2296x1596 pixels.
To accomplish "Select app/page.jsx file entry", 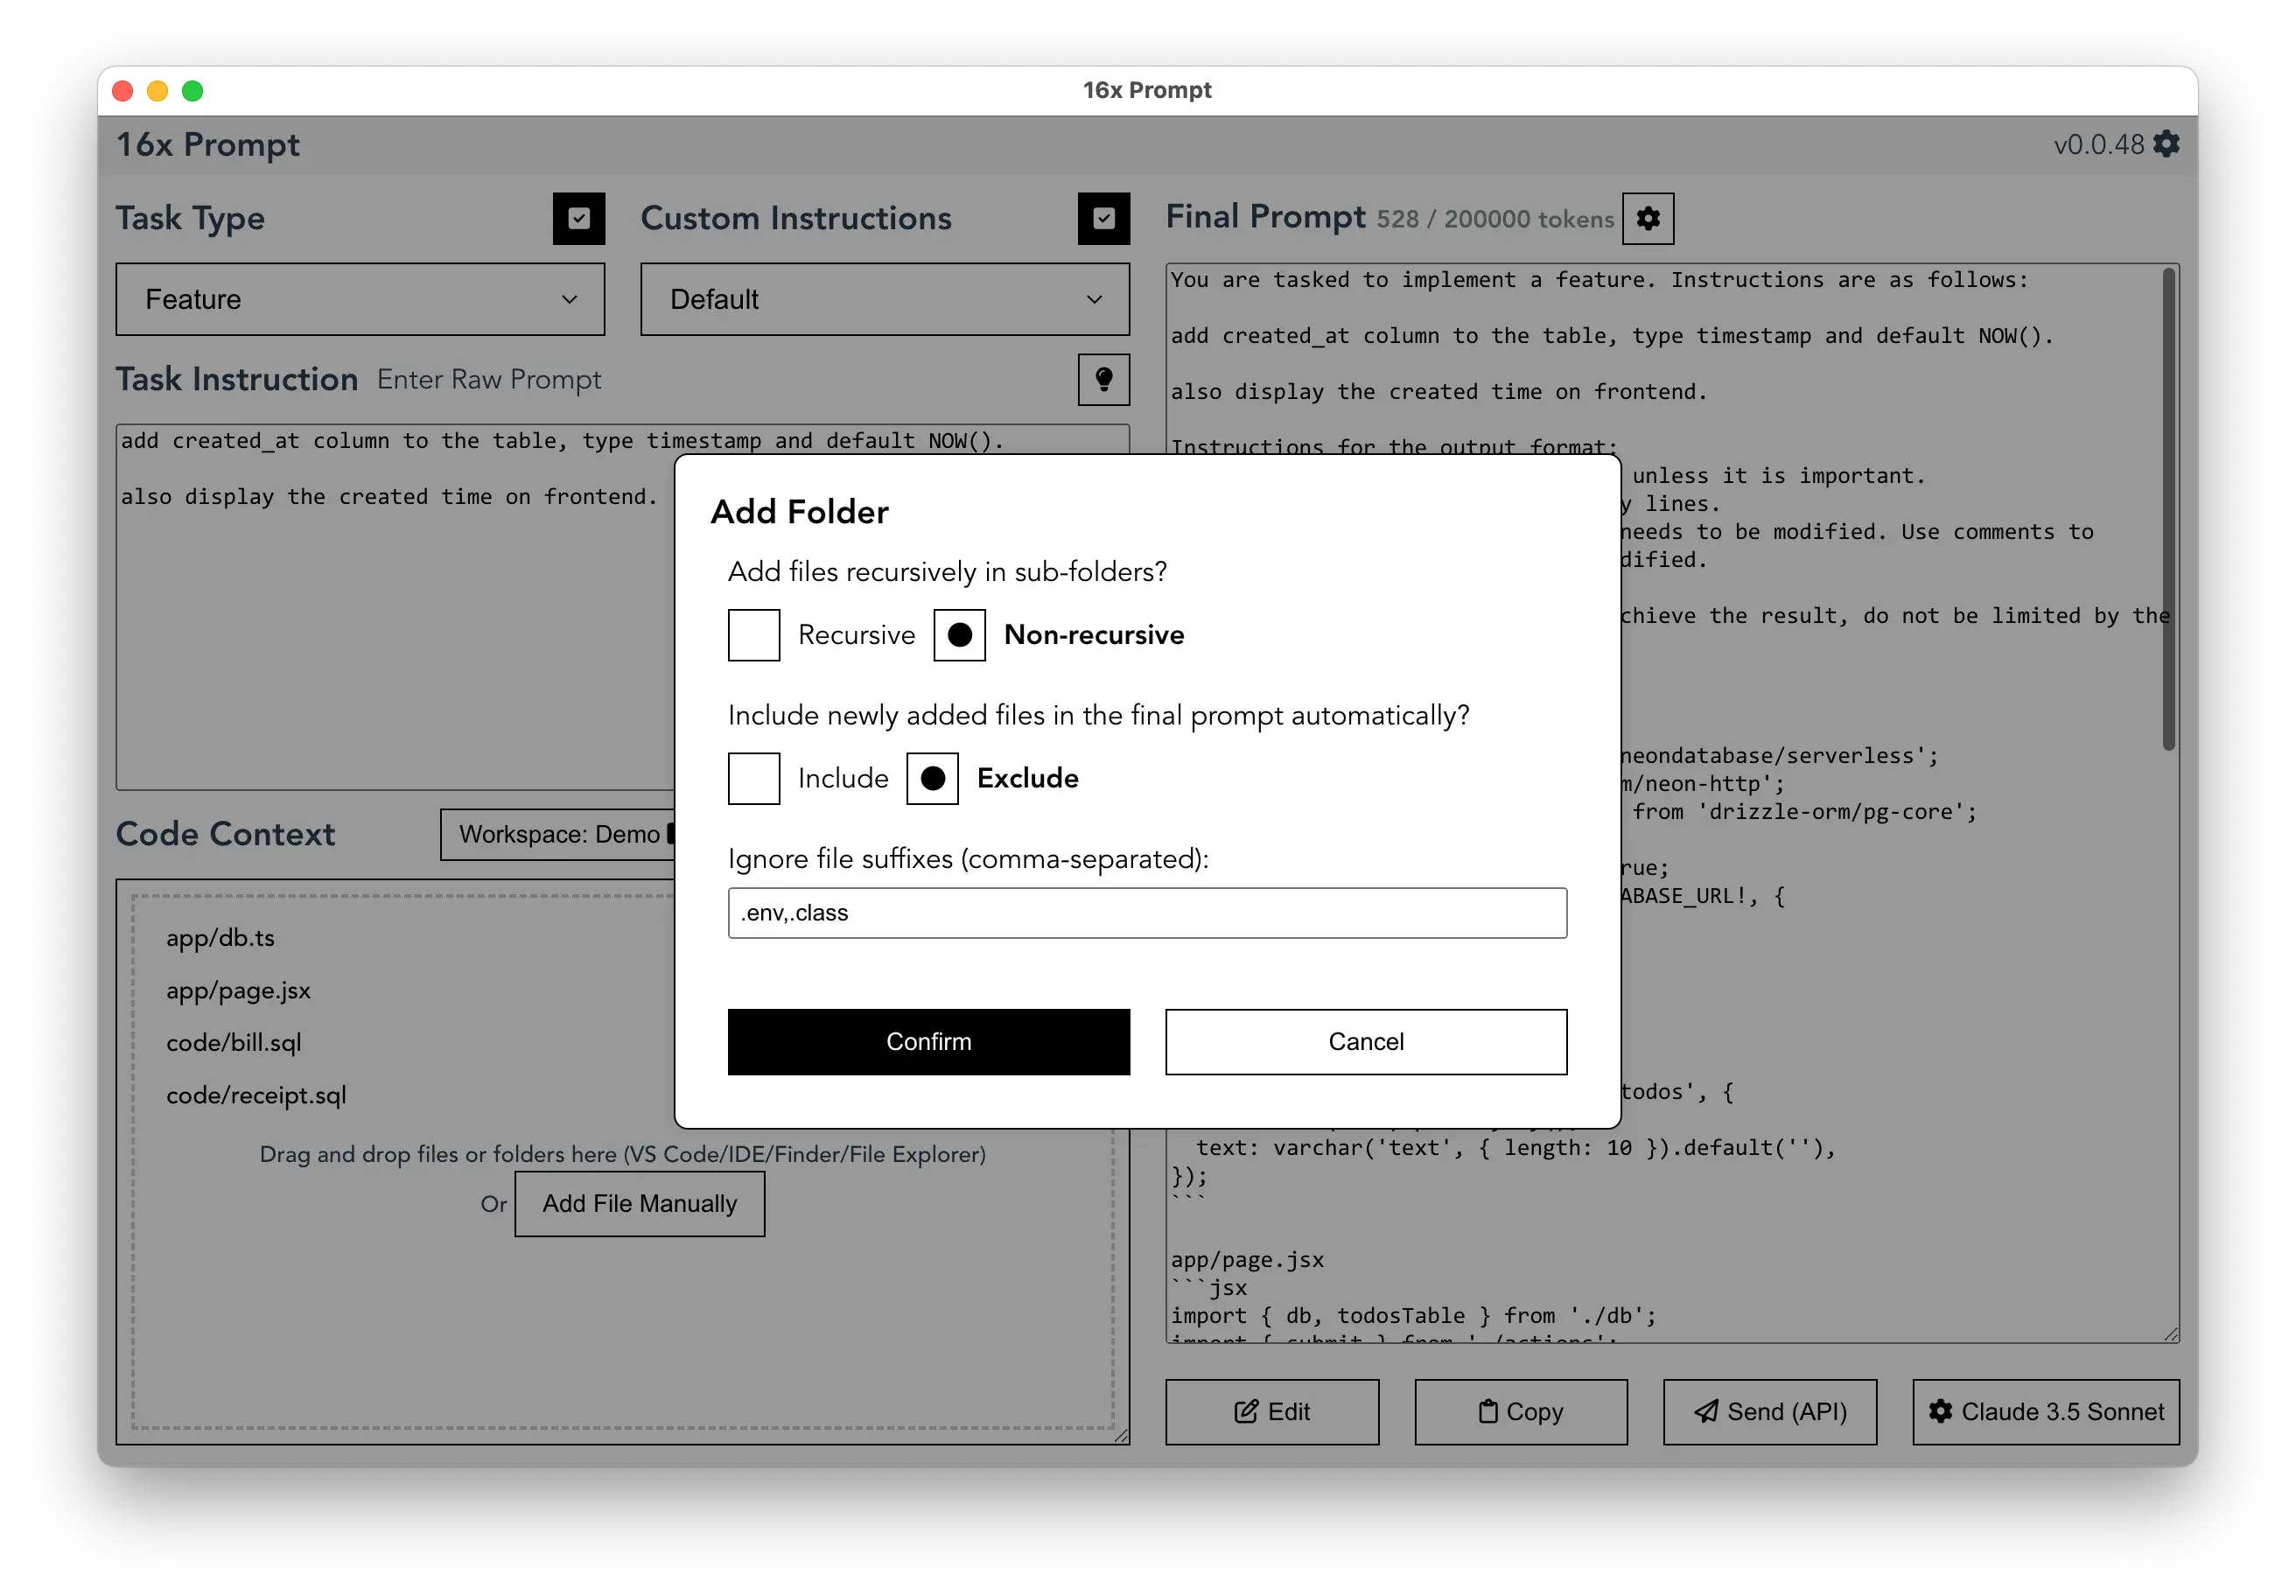I will pyautogui.click(x=238, y=990).
